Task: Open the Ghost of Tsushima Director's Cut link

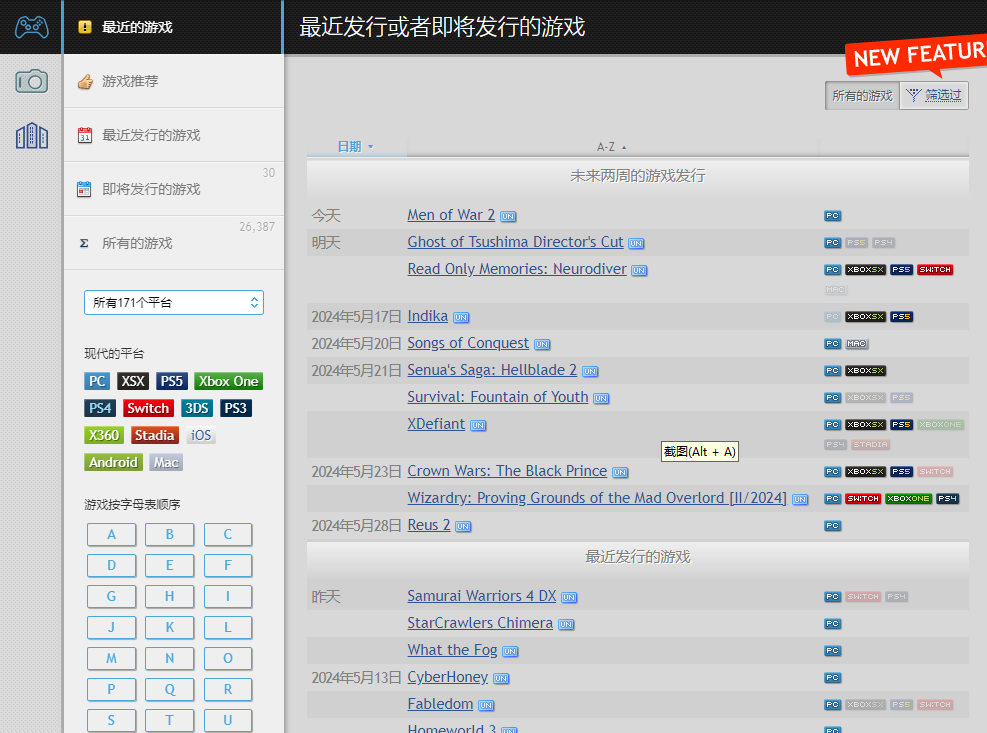Action: tap(515, 242)
